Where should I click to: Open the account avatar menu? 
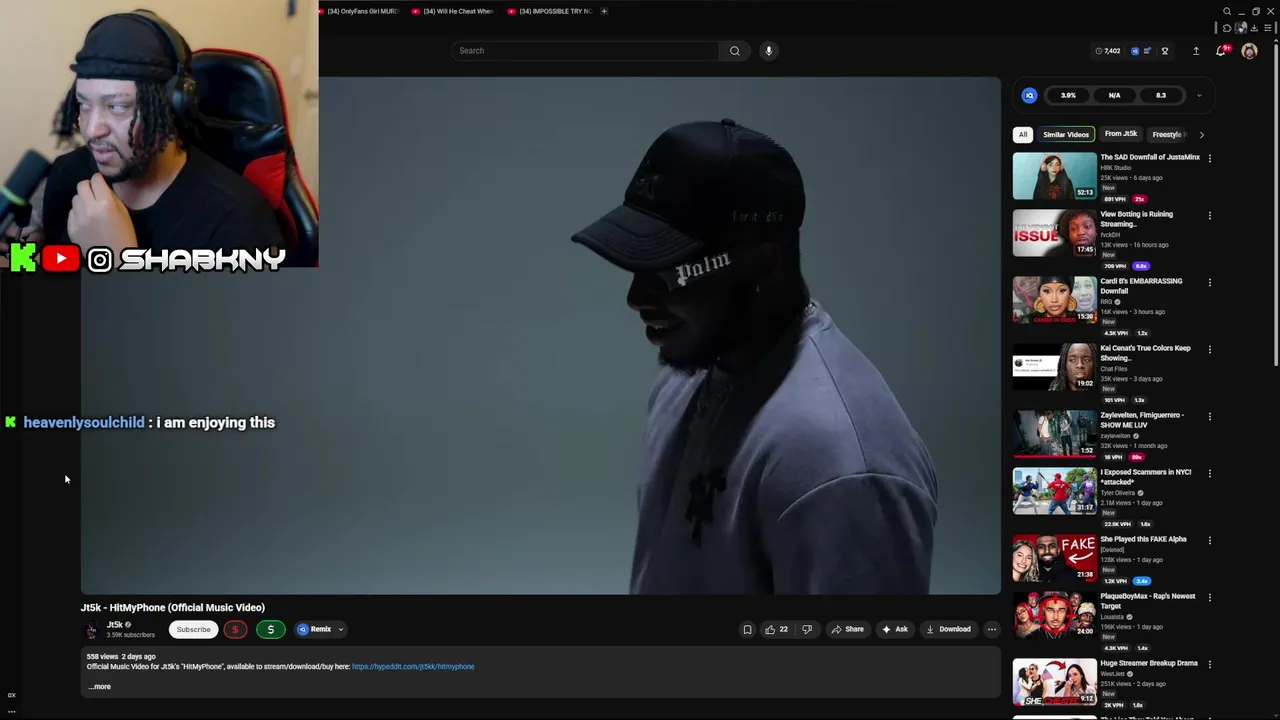point(1249,51)
